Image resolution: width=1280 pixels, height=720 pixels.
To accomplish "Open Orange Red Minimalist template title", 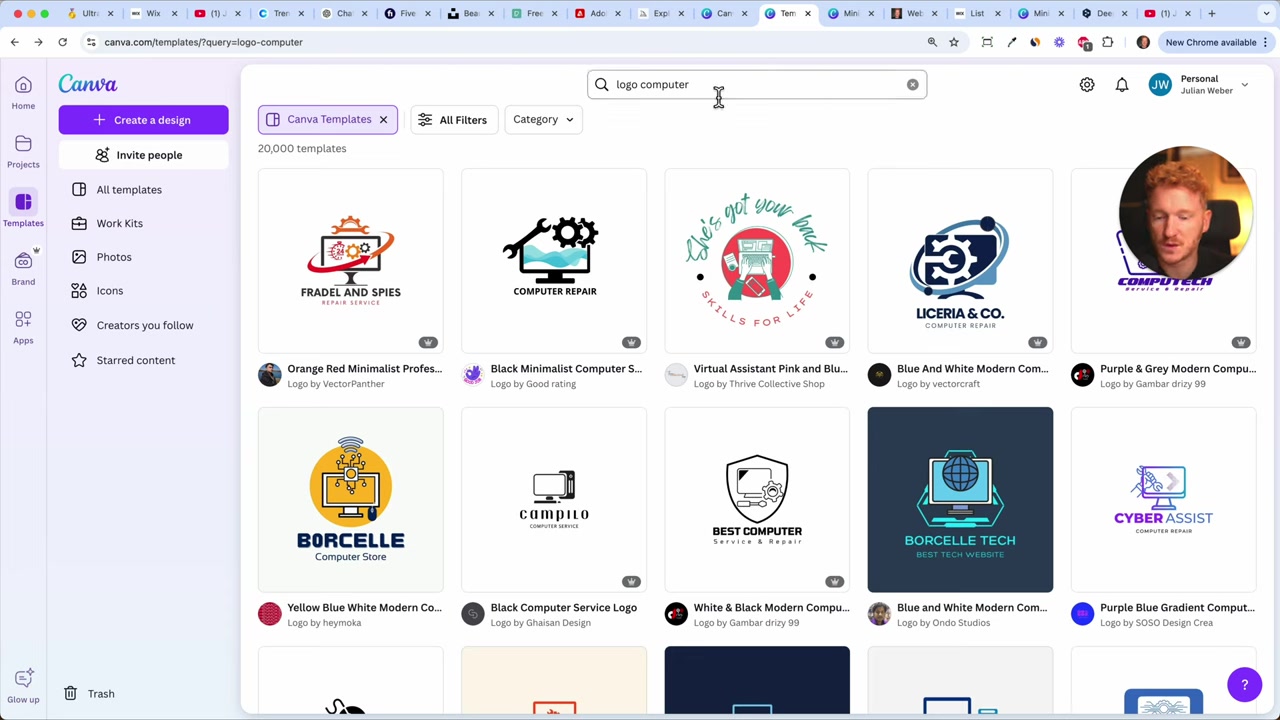I will (x=365, y=368).
